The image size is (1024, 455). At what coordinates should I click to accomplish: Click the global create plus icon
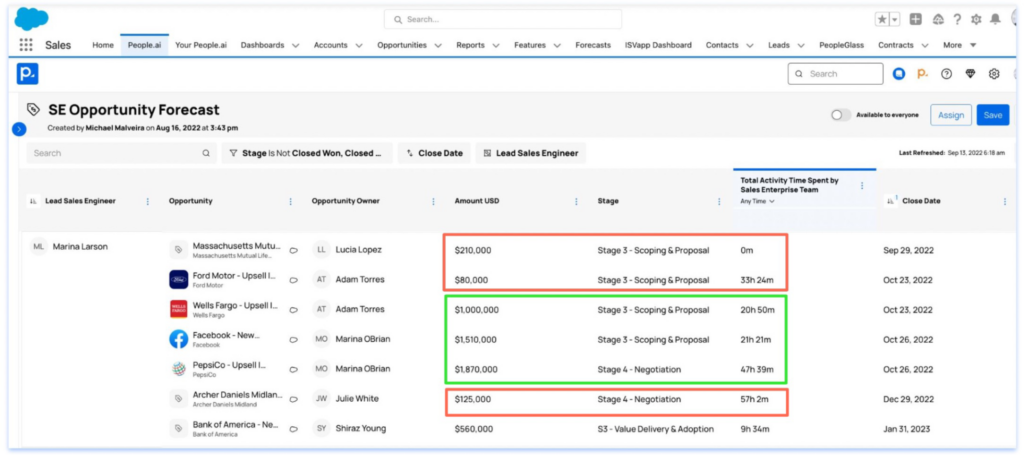916,19
